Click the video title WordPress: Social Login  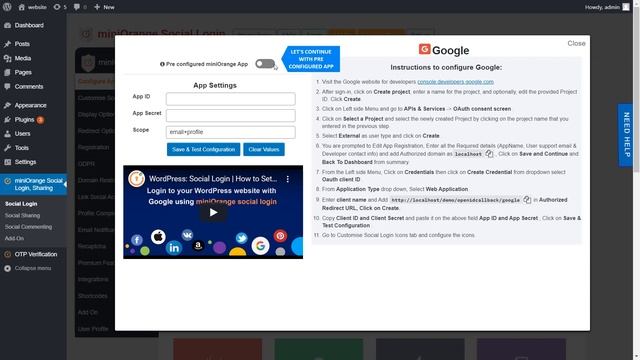213,179
